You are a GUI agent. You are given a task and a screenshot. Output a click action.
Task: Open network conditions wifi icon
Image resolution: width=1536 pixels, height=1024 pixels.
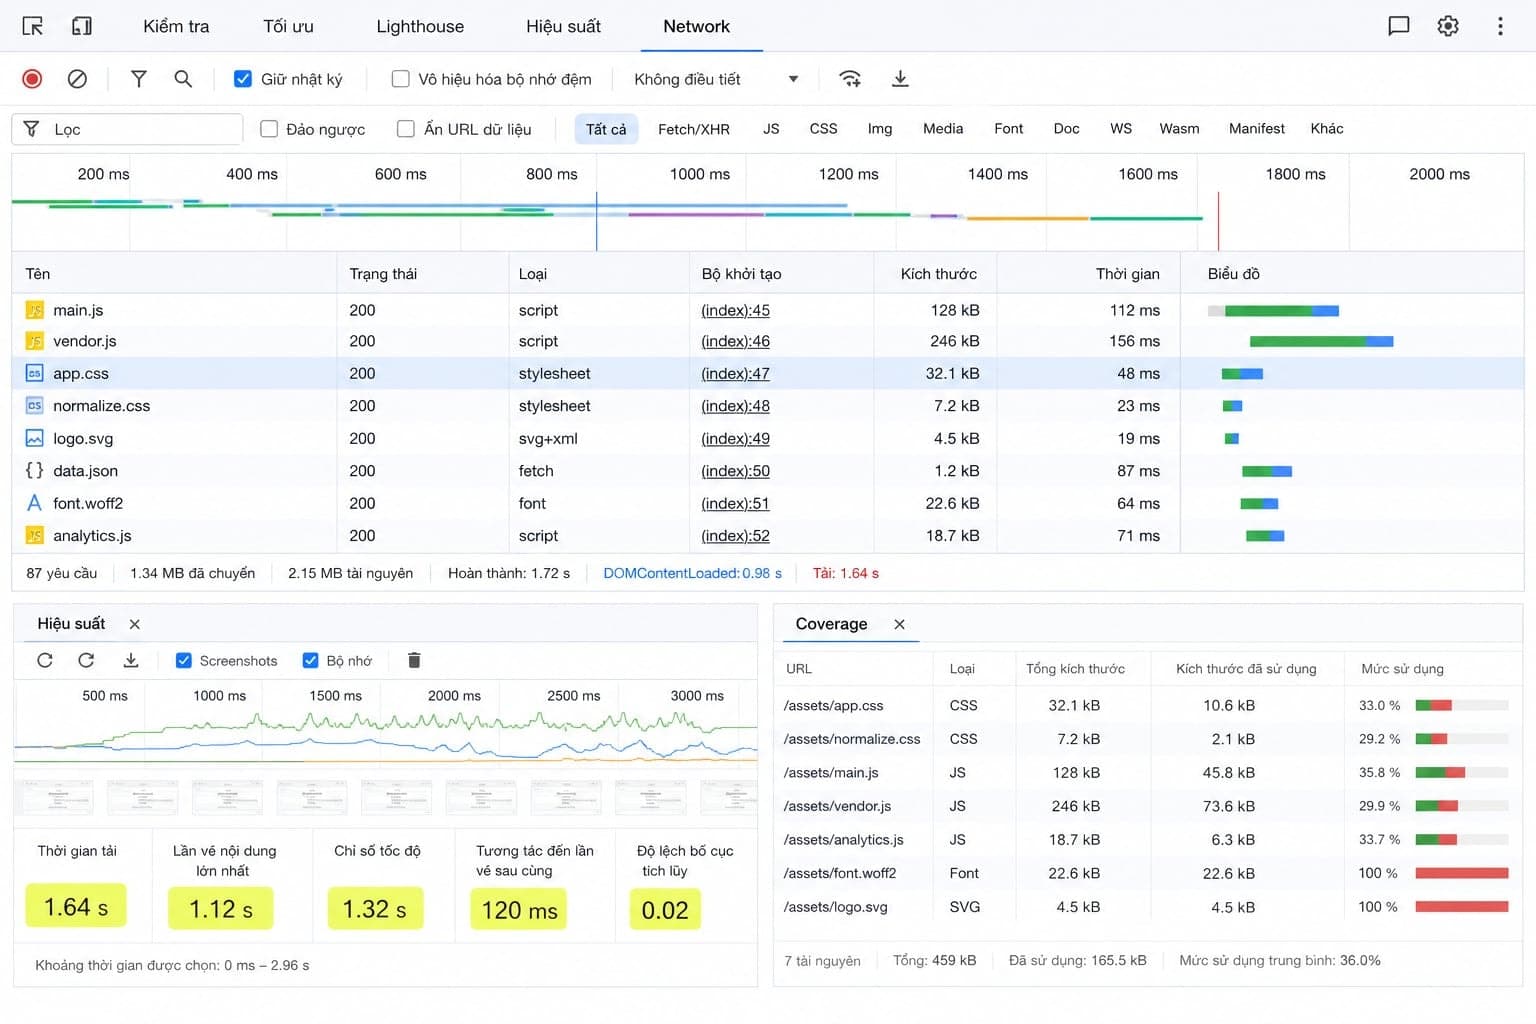tap(850, 79)
